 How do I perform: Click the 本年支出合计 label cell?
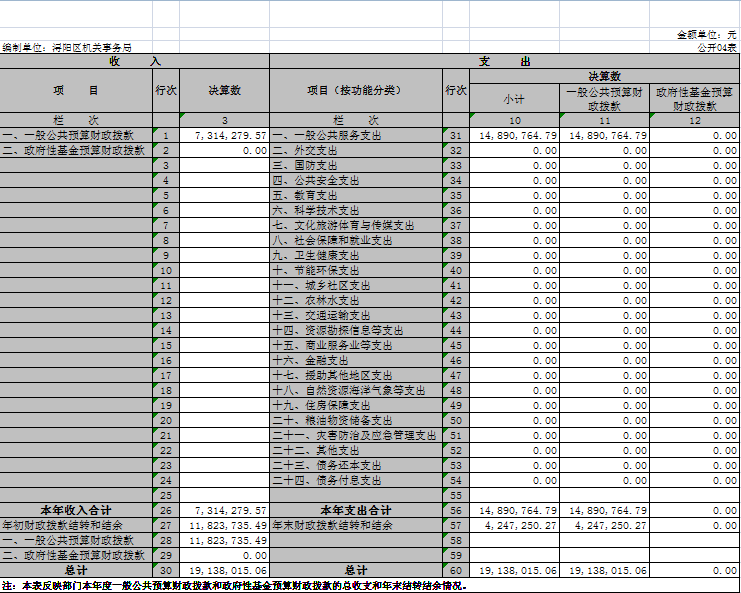point(355,510)
